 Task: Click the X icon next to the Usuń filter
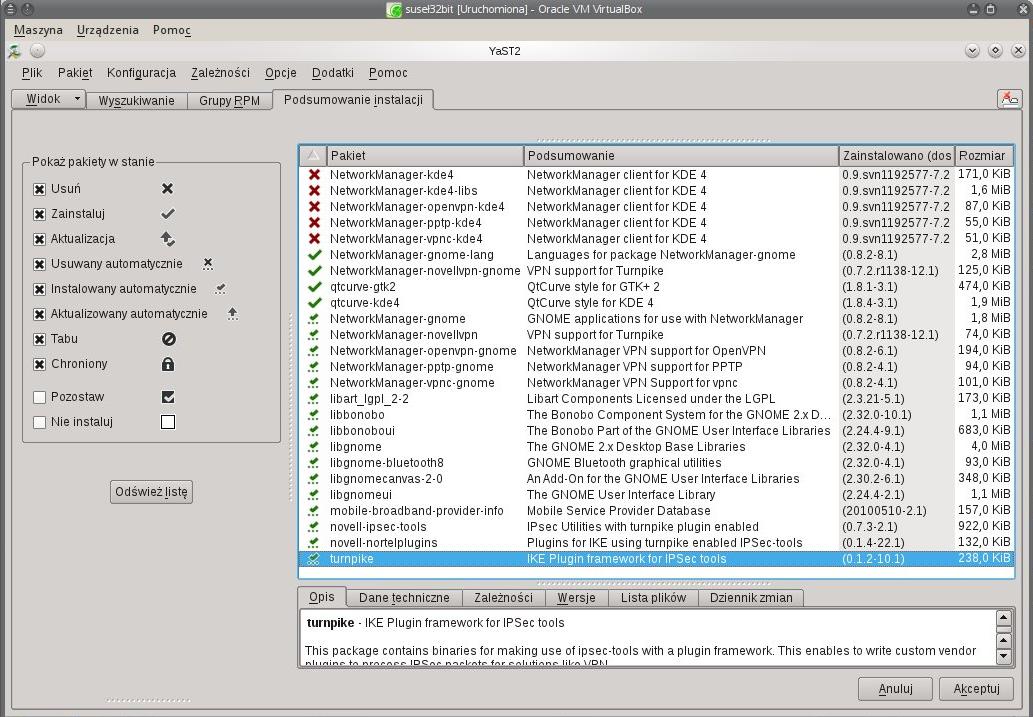(x=167, y=188)
